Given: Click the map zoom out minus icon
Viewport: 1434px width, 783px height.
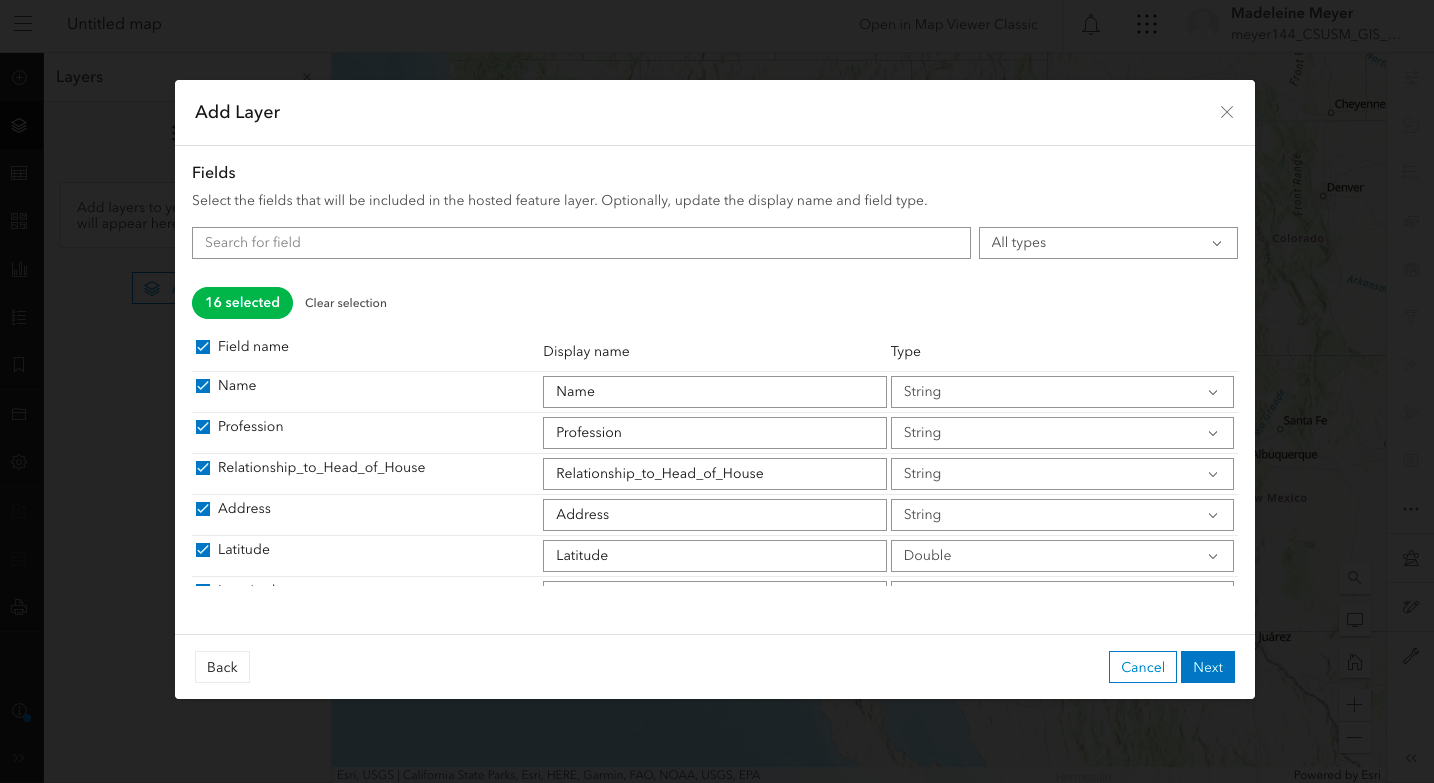Looking at the screenshot, I should click(x=1354, y=738).
